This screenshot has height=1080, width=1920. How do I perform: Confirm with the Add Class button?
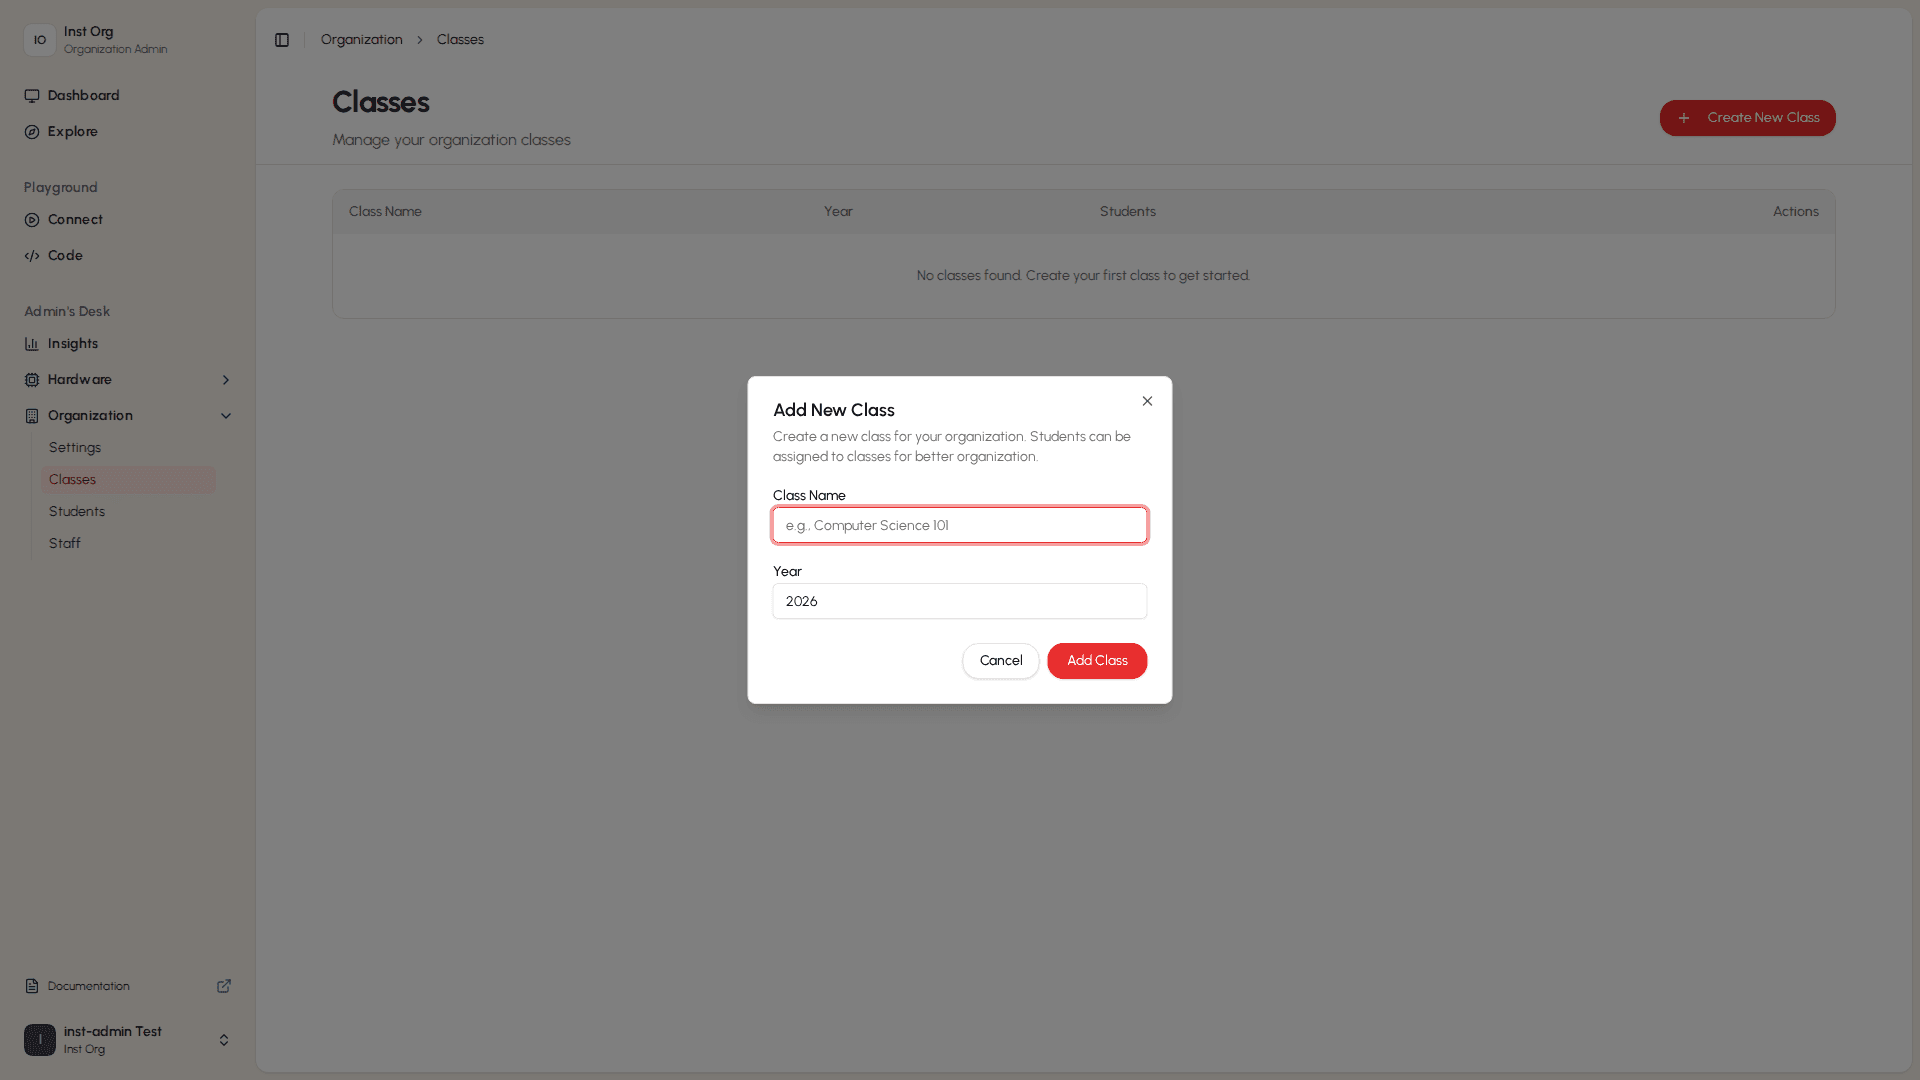(1097, 661)
